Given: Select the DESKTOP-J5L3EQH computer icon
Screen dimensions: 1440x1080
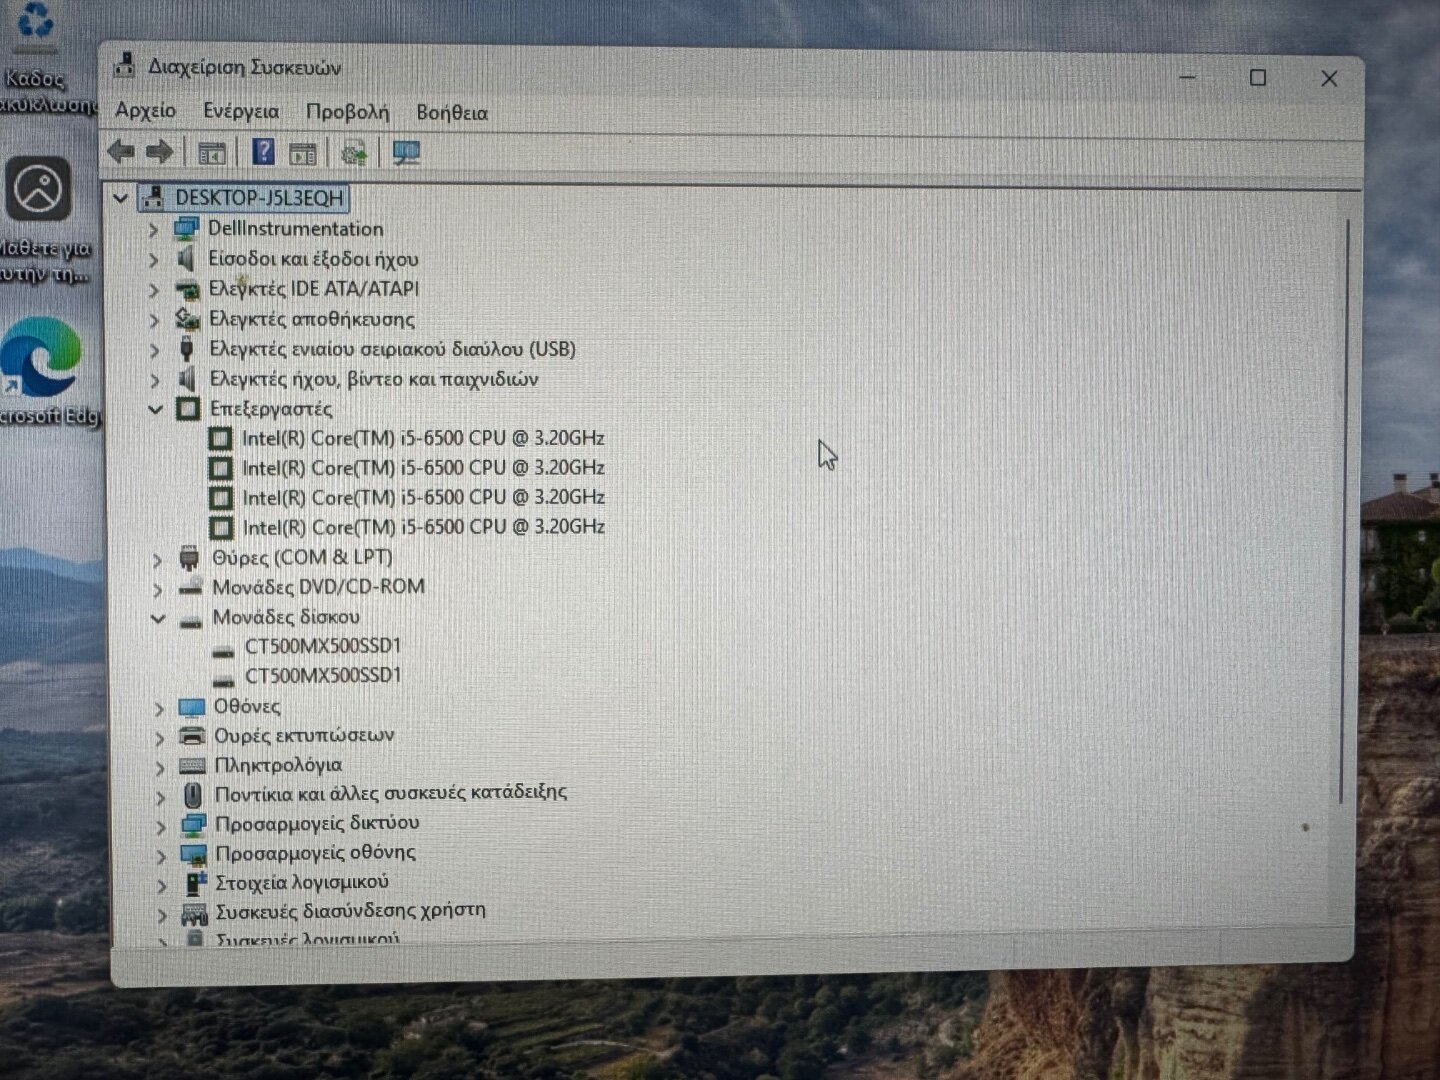Looking at the screenshot, I should coord(153,198).
